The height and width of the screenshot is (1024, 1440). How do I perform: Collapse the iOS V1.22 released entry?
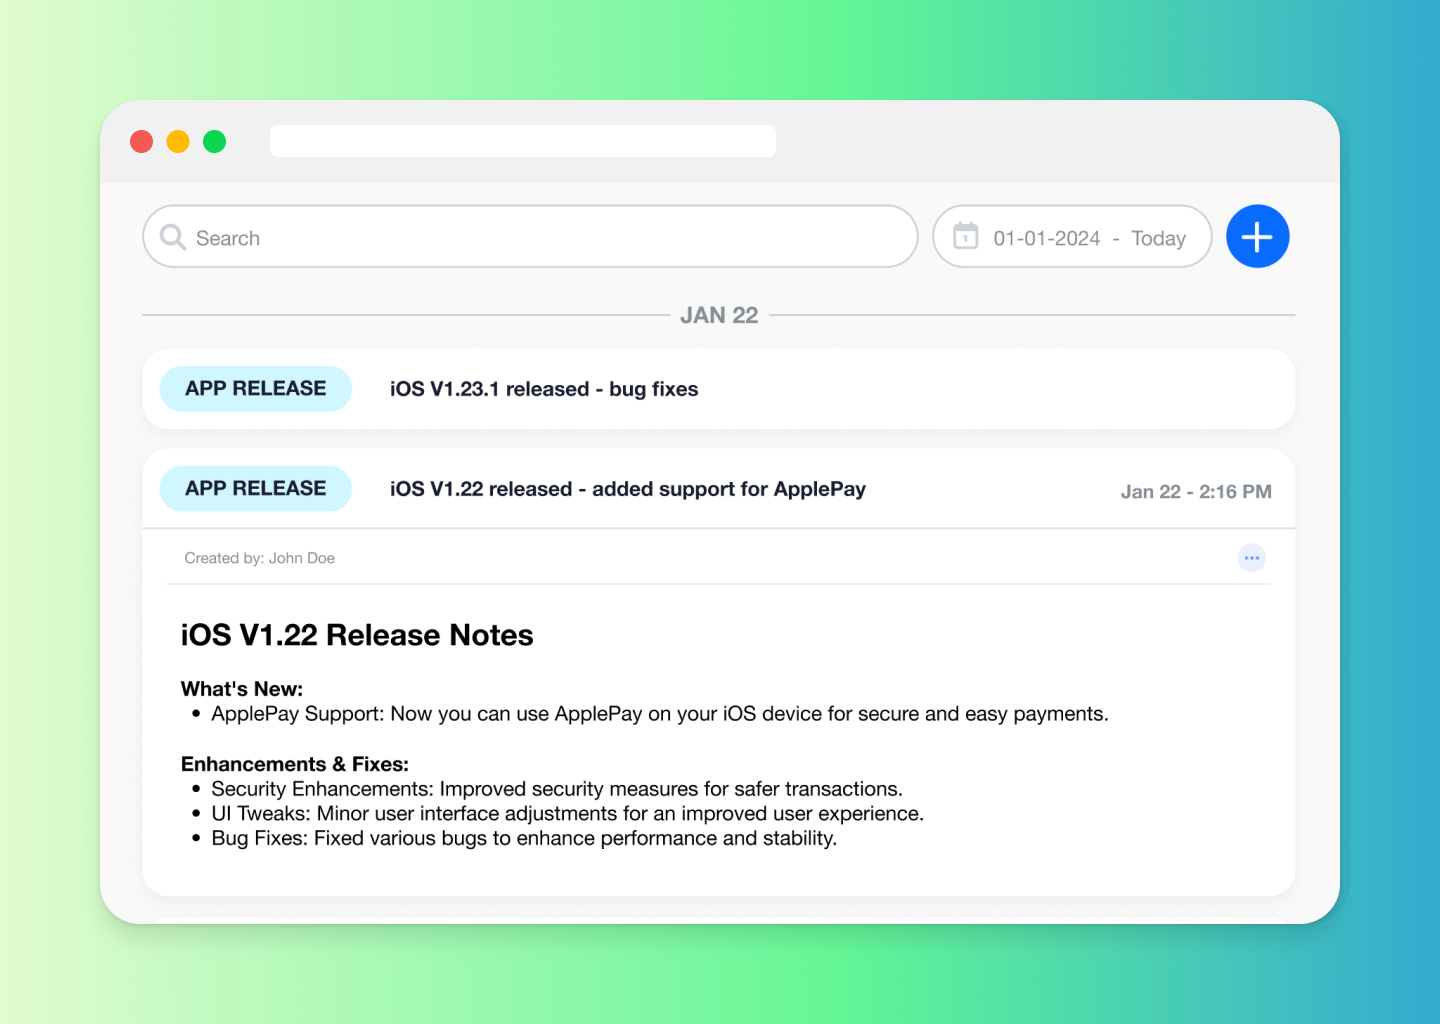point(719,489)
